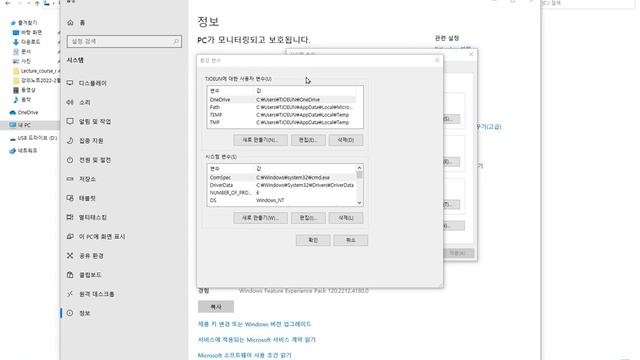This screenshot has height=360, width=640.
Task: Open USB 드라이브 (D:) drive icon
Action: [13, 138]
